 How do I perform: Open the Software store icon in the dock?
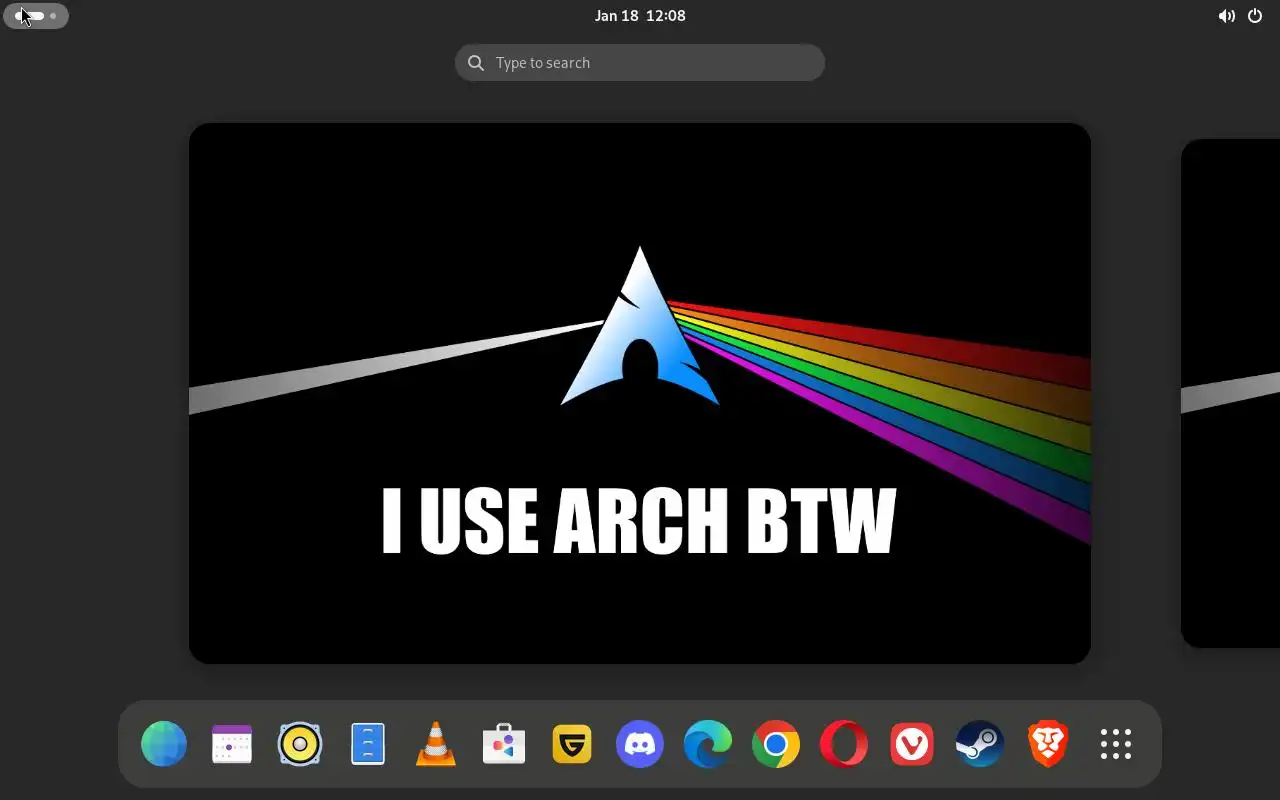pos(504,744)
